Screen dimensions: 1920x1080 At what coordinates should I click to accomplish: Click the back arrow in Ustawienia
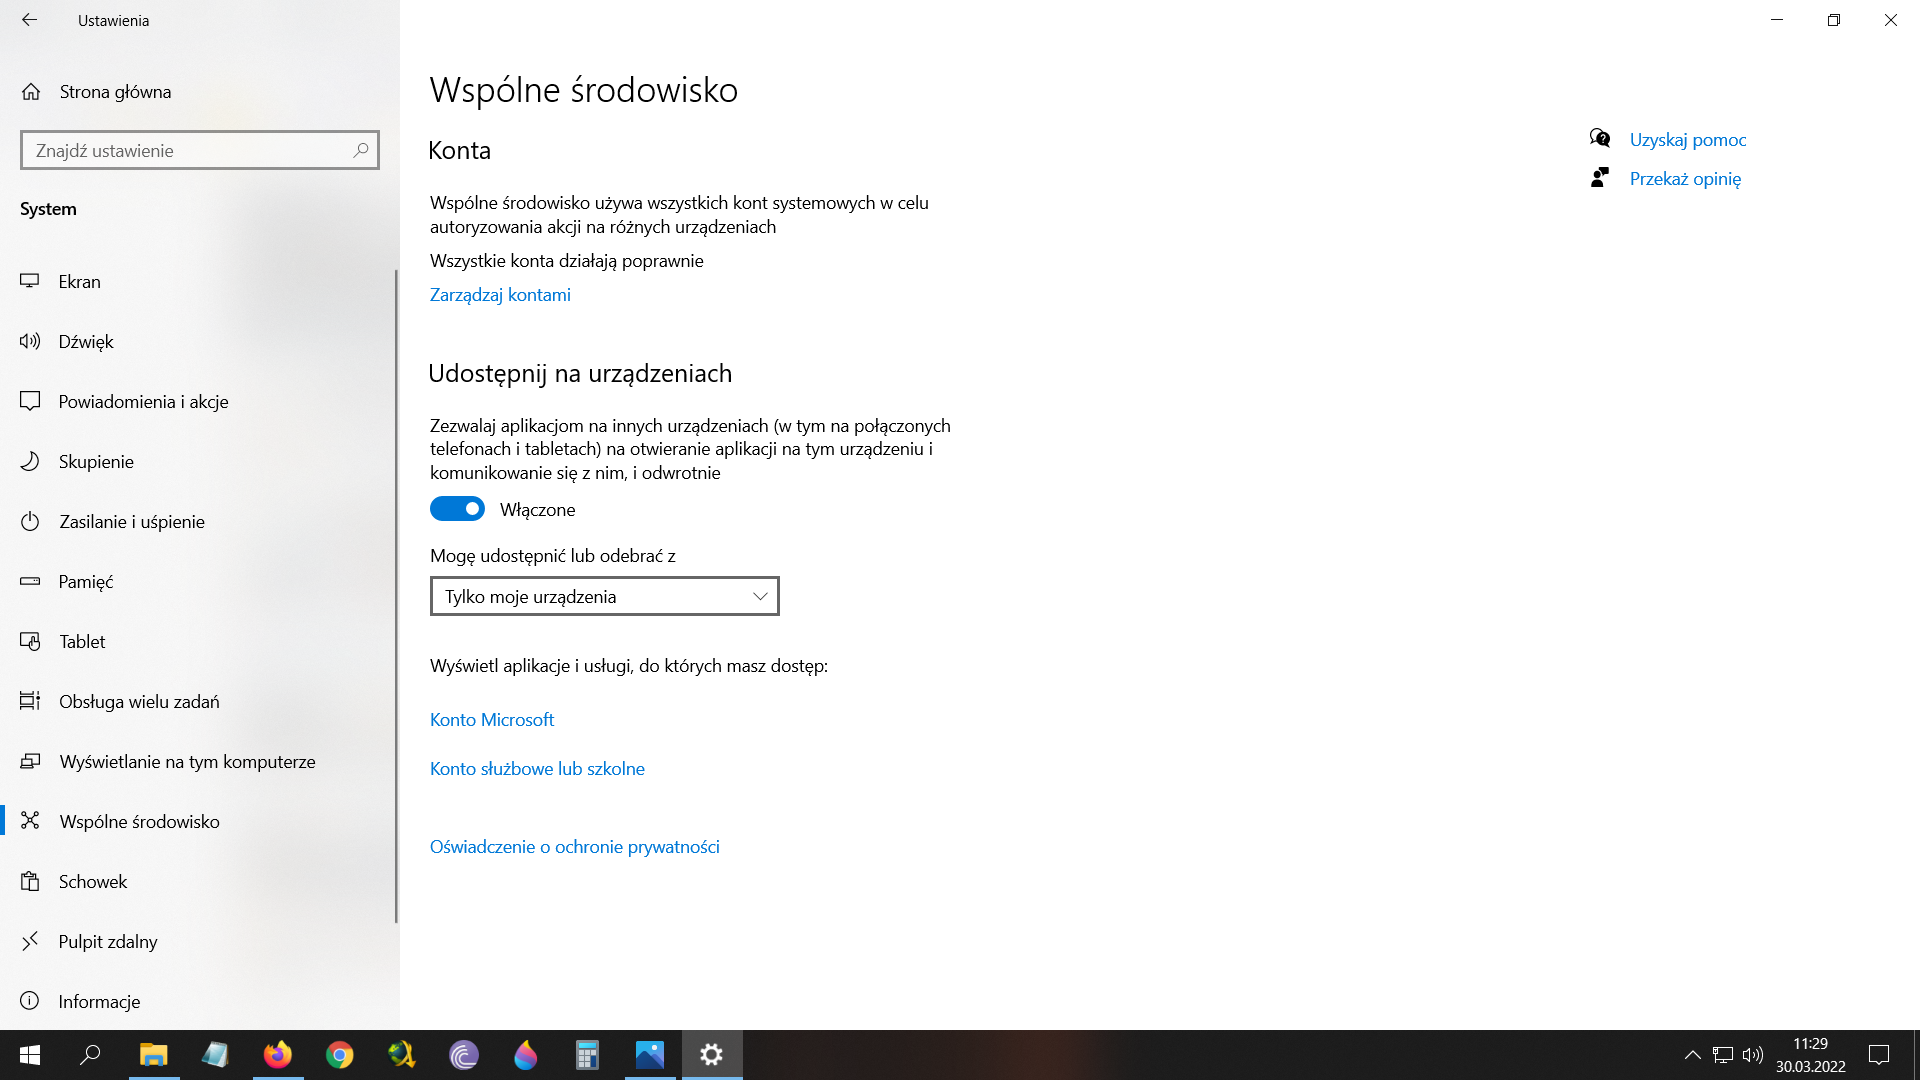29,20
